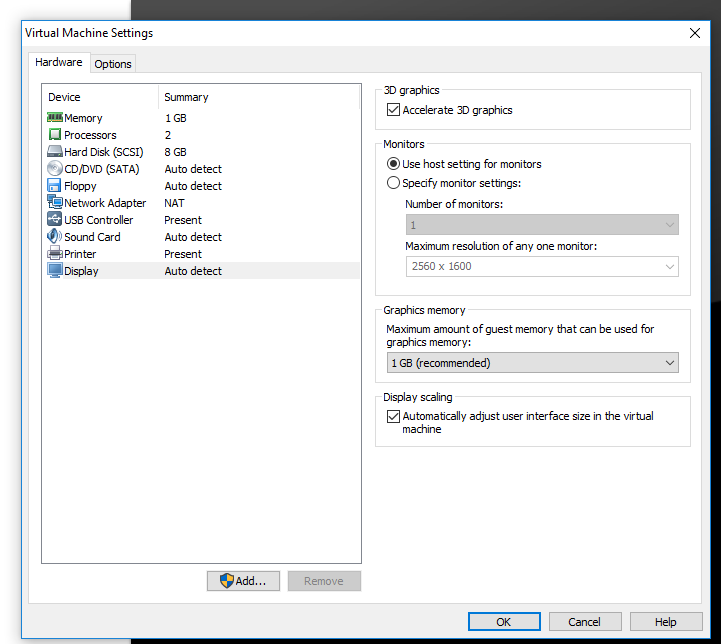Click the Cancel button

click(x=584, y=622)
